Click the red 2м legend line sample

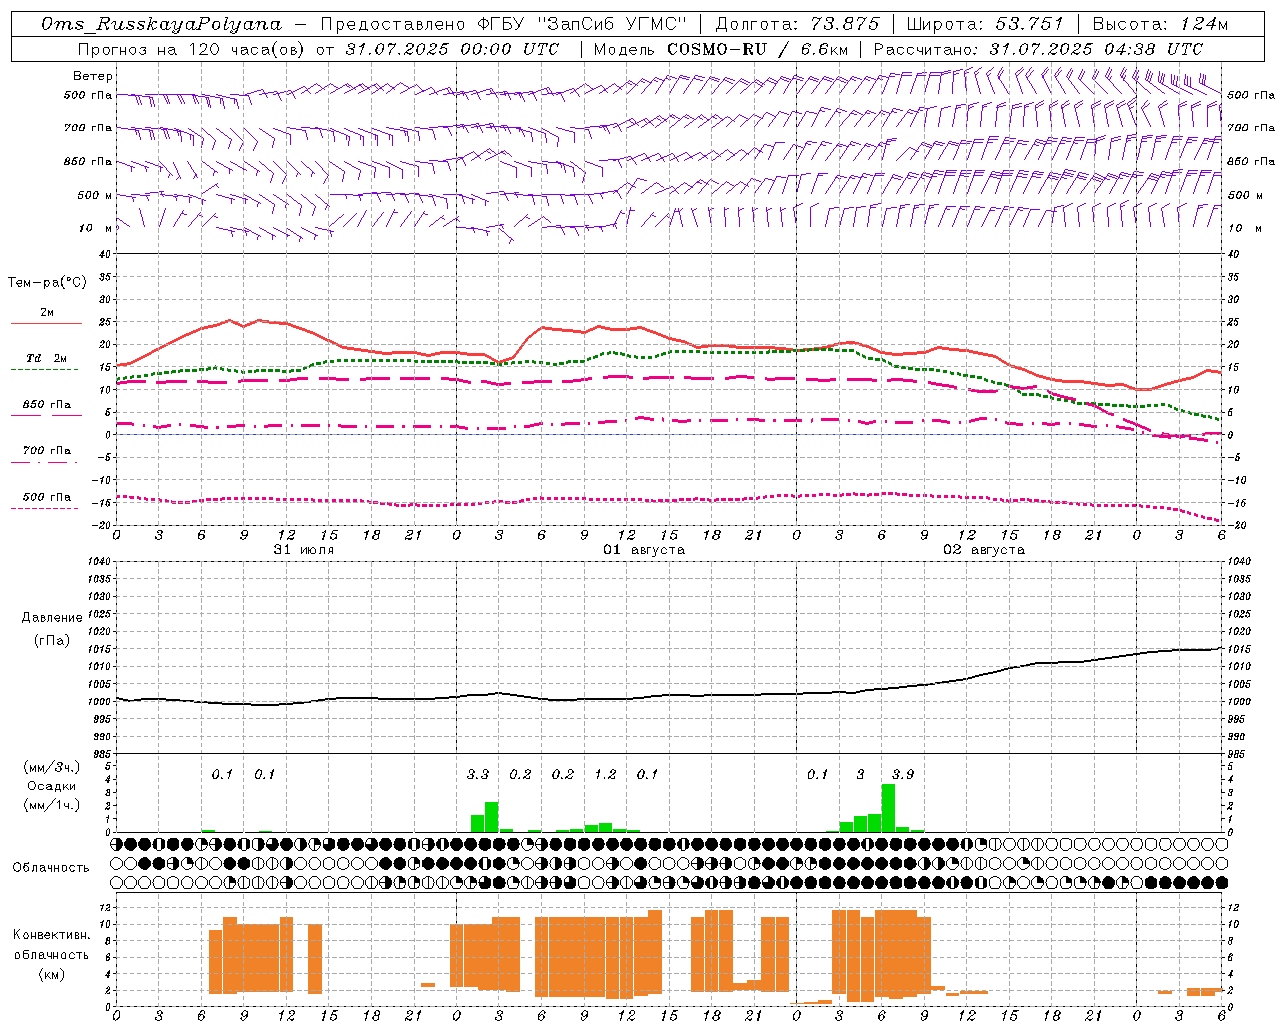(46, 323)
